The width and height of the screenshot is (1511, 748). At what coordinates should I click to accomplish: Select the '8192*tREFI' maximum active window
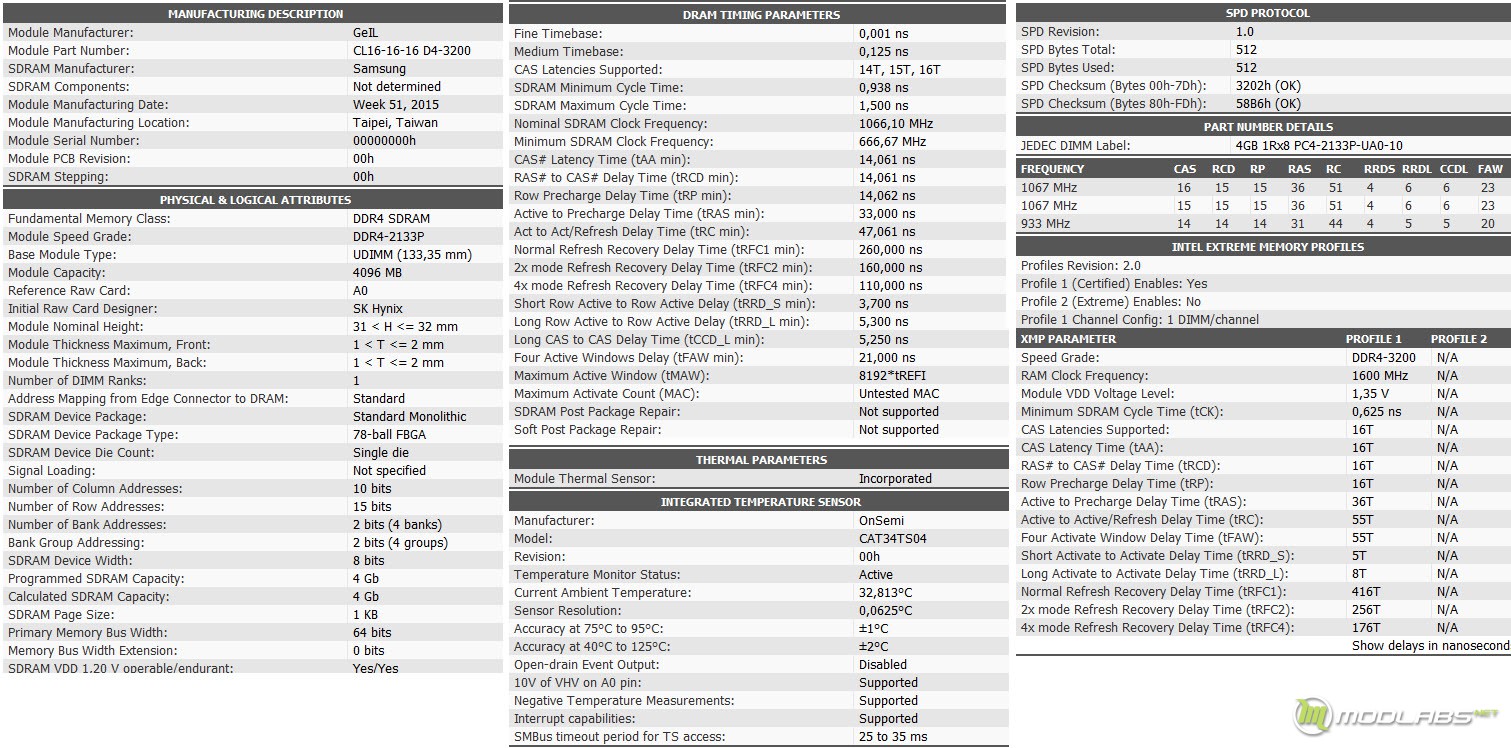(x=893, y=376)
